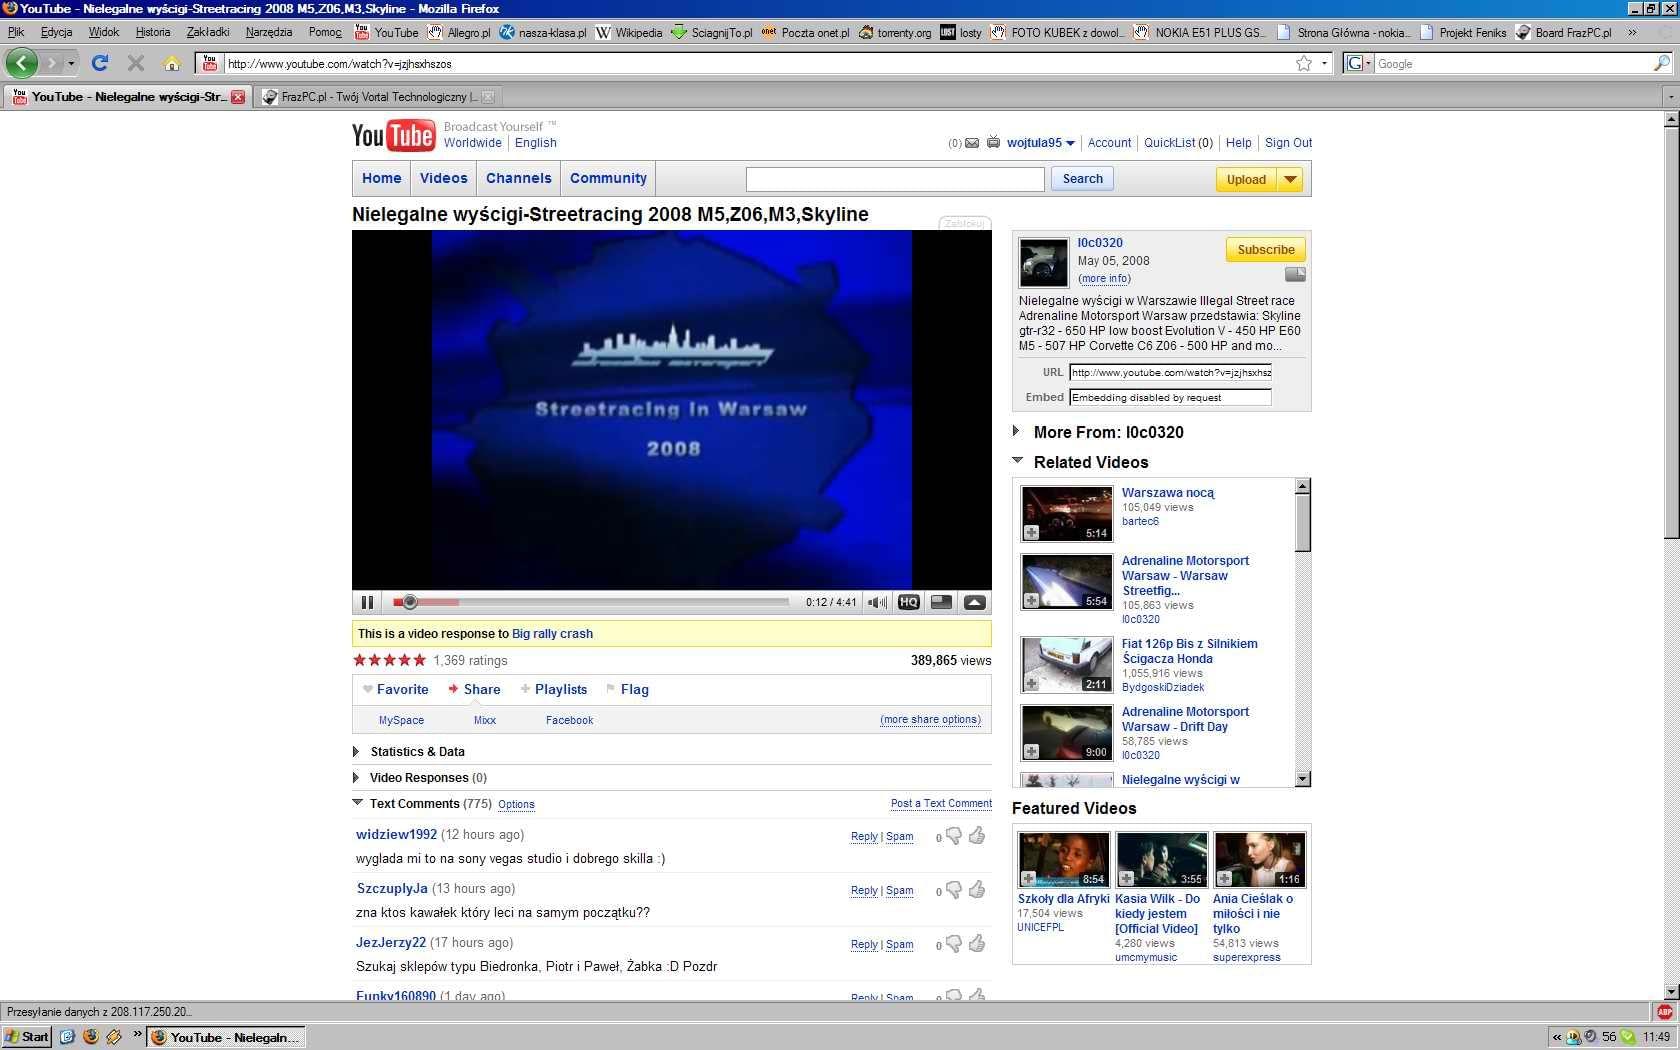The height and width of the screenshot is (1050, 1680).
Task: Click the Share option
Action: pyautogui.click(x=474, y=689)
